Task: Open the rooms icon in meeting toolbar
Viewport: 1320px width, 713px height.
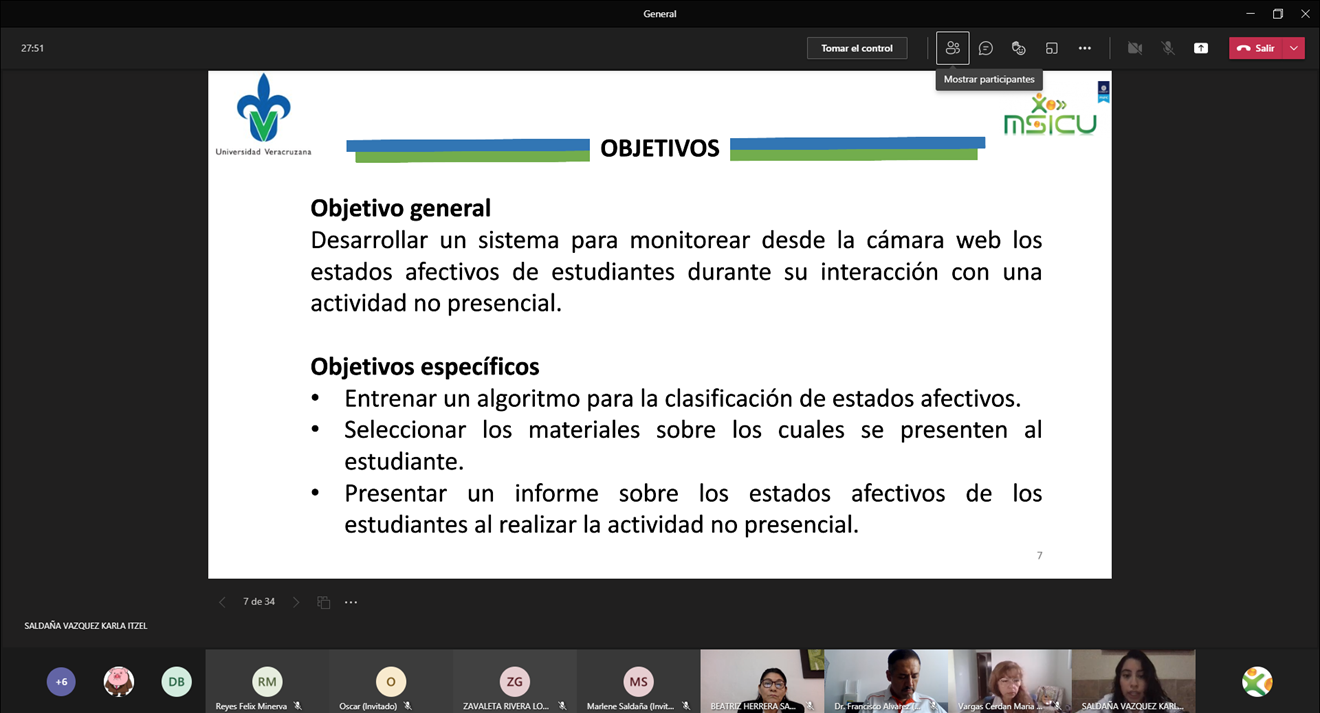Action: click(1052, 48)
